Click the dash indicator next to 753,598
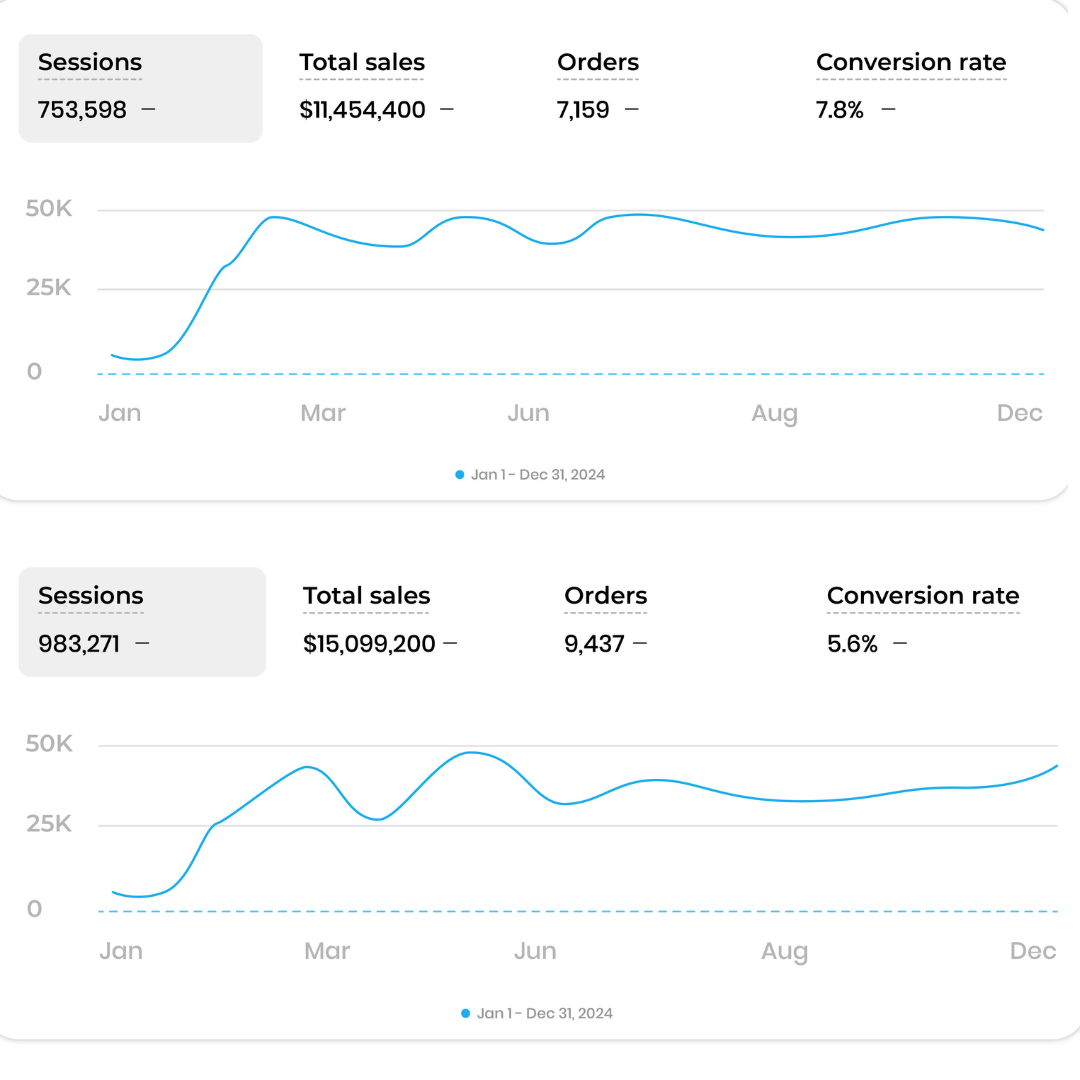The image size is (1080, 1080). click(149, 109)
